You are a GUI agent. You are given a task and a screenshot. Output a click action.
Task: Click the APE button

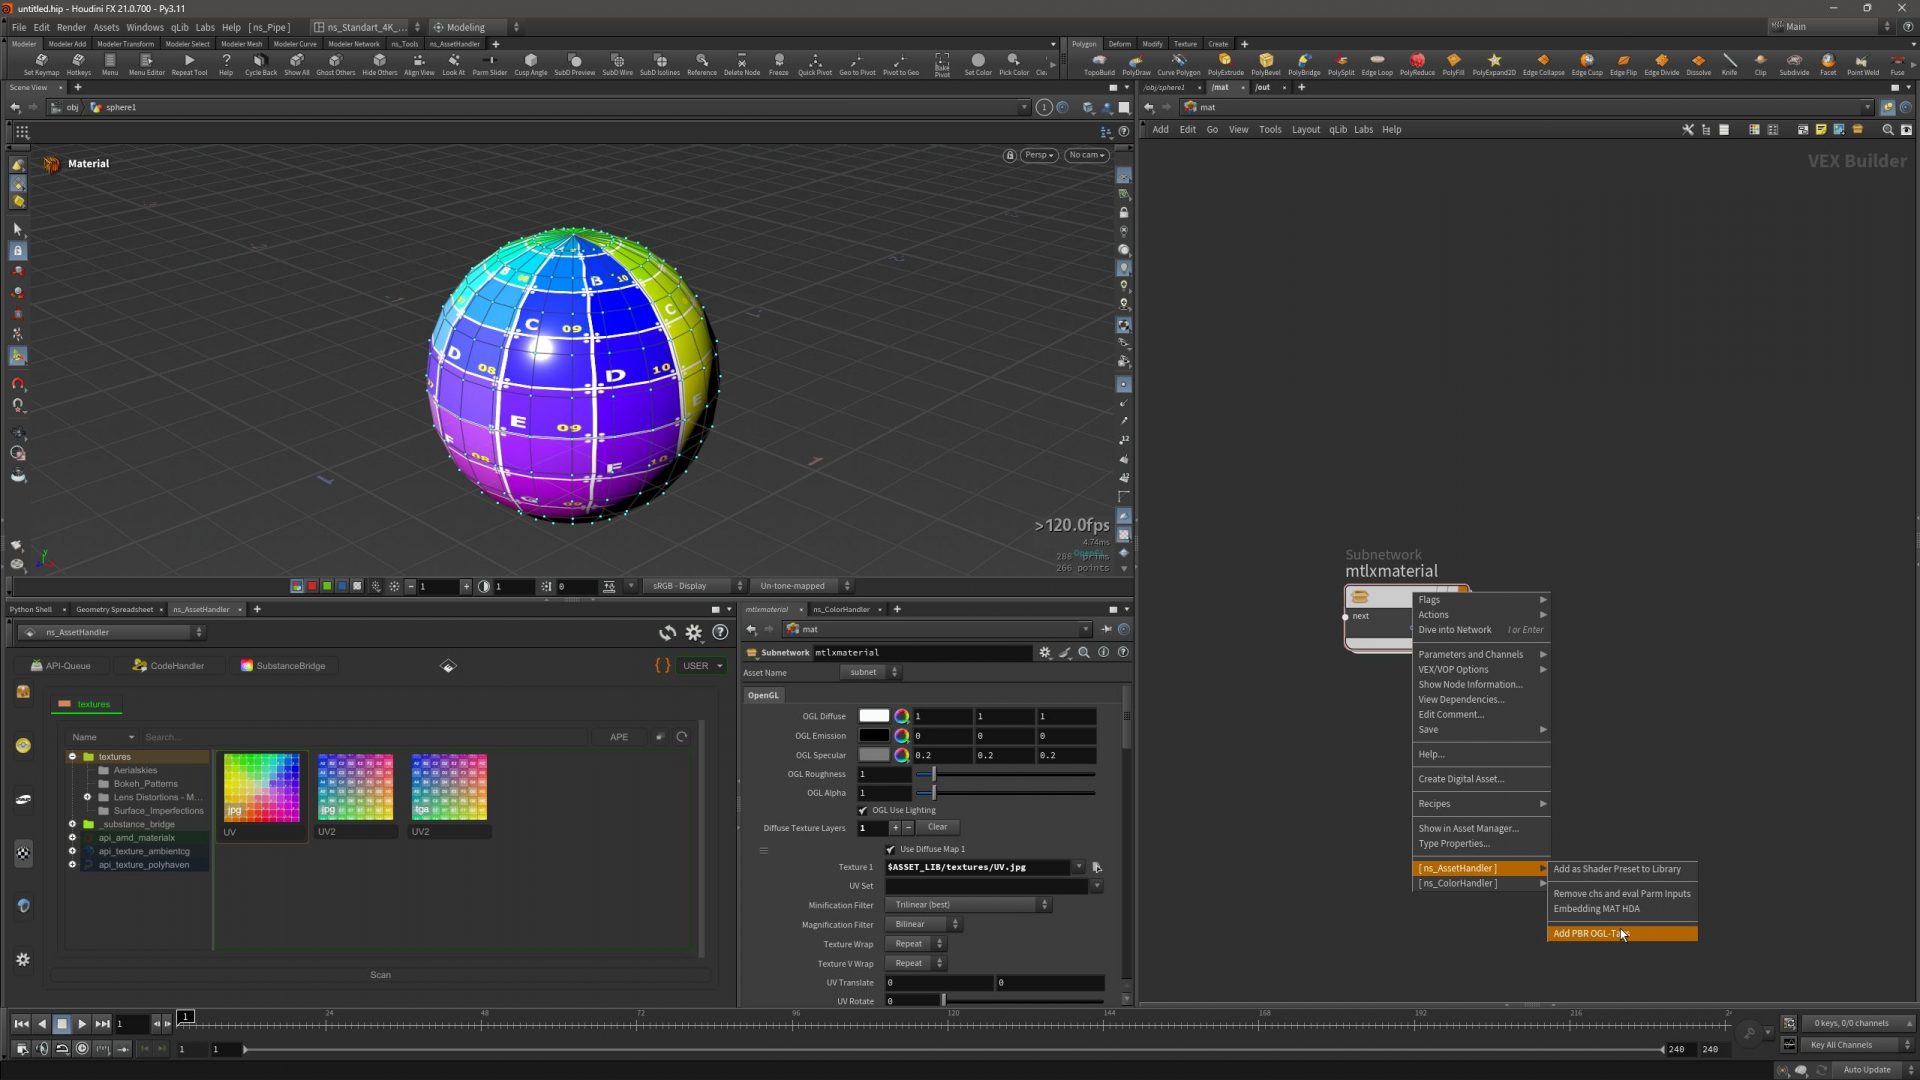pos(619,737)
